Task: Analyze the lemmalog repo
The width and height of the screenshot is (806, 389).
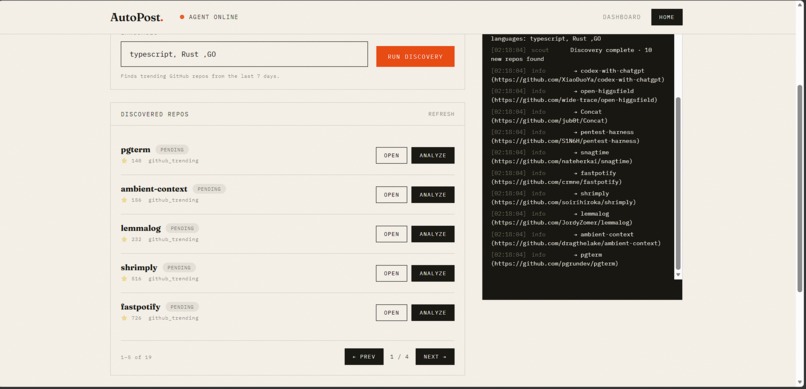Action: [x=432, y=234]
